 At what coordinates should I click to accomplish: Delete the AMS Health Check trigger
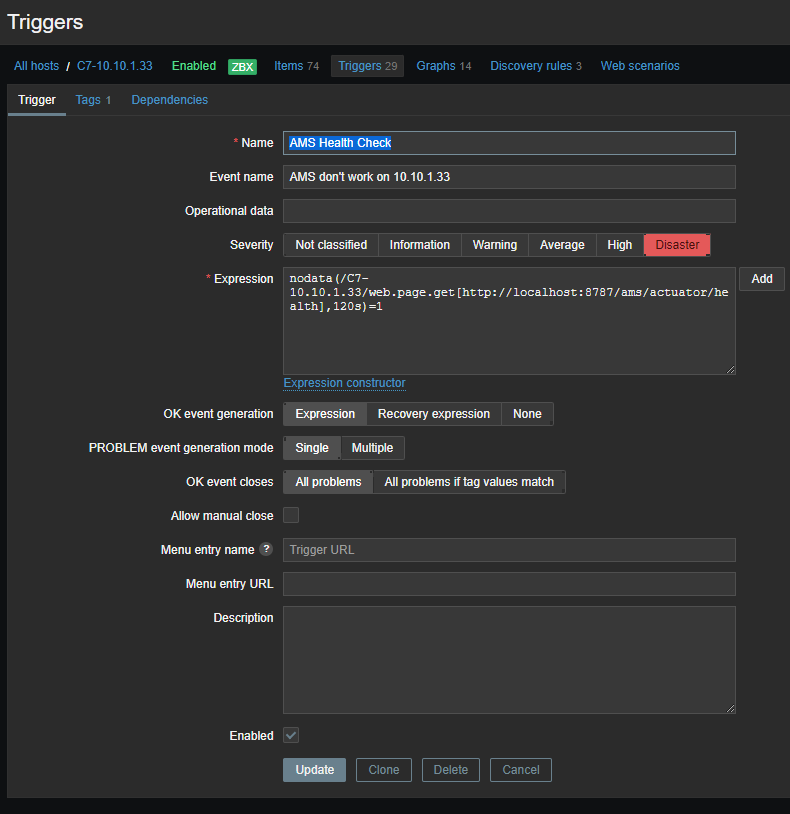450,770
